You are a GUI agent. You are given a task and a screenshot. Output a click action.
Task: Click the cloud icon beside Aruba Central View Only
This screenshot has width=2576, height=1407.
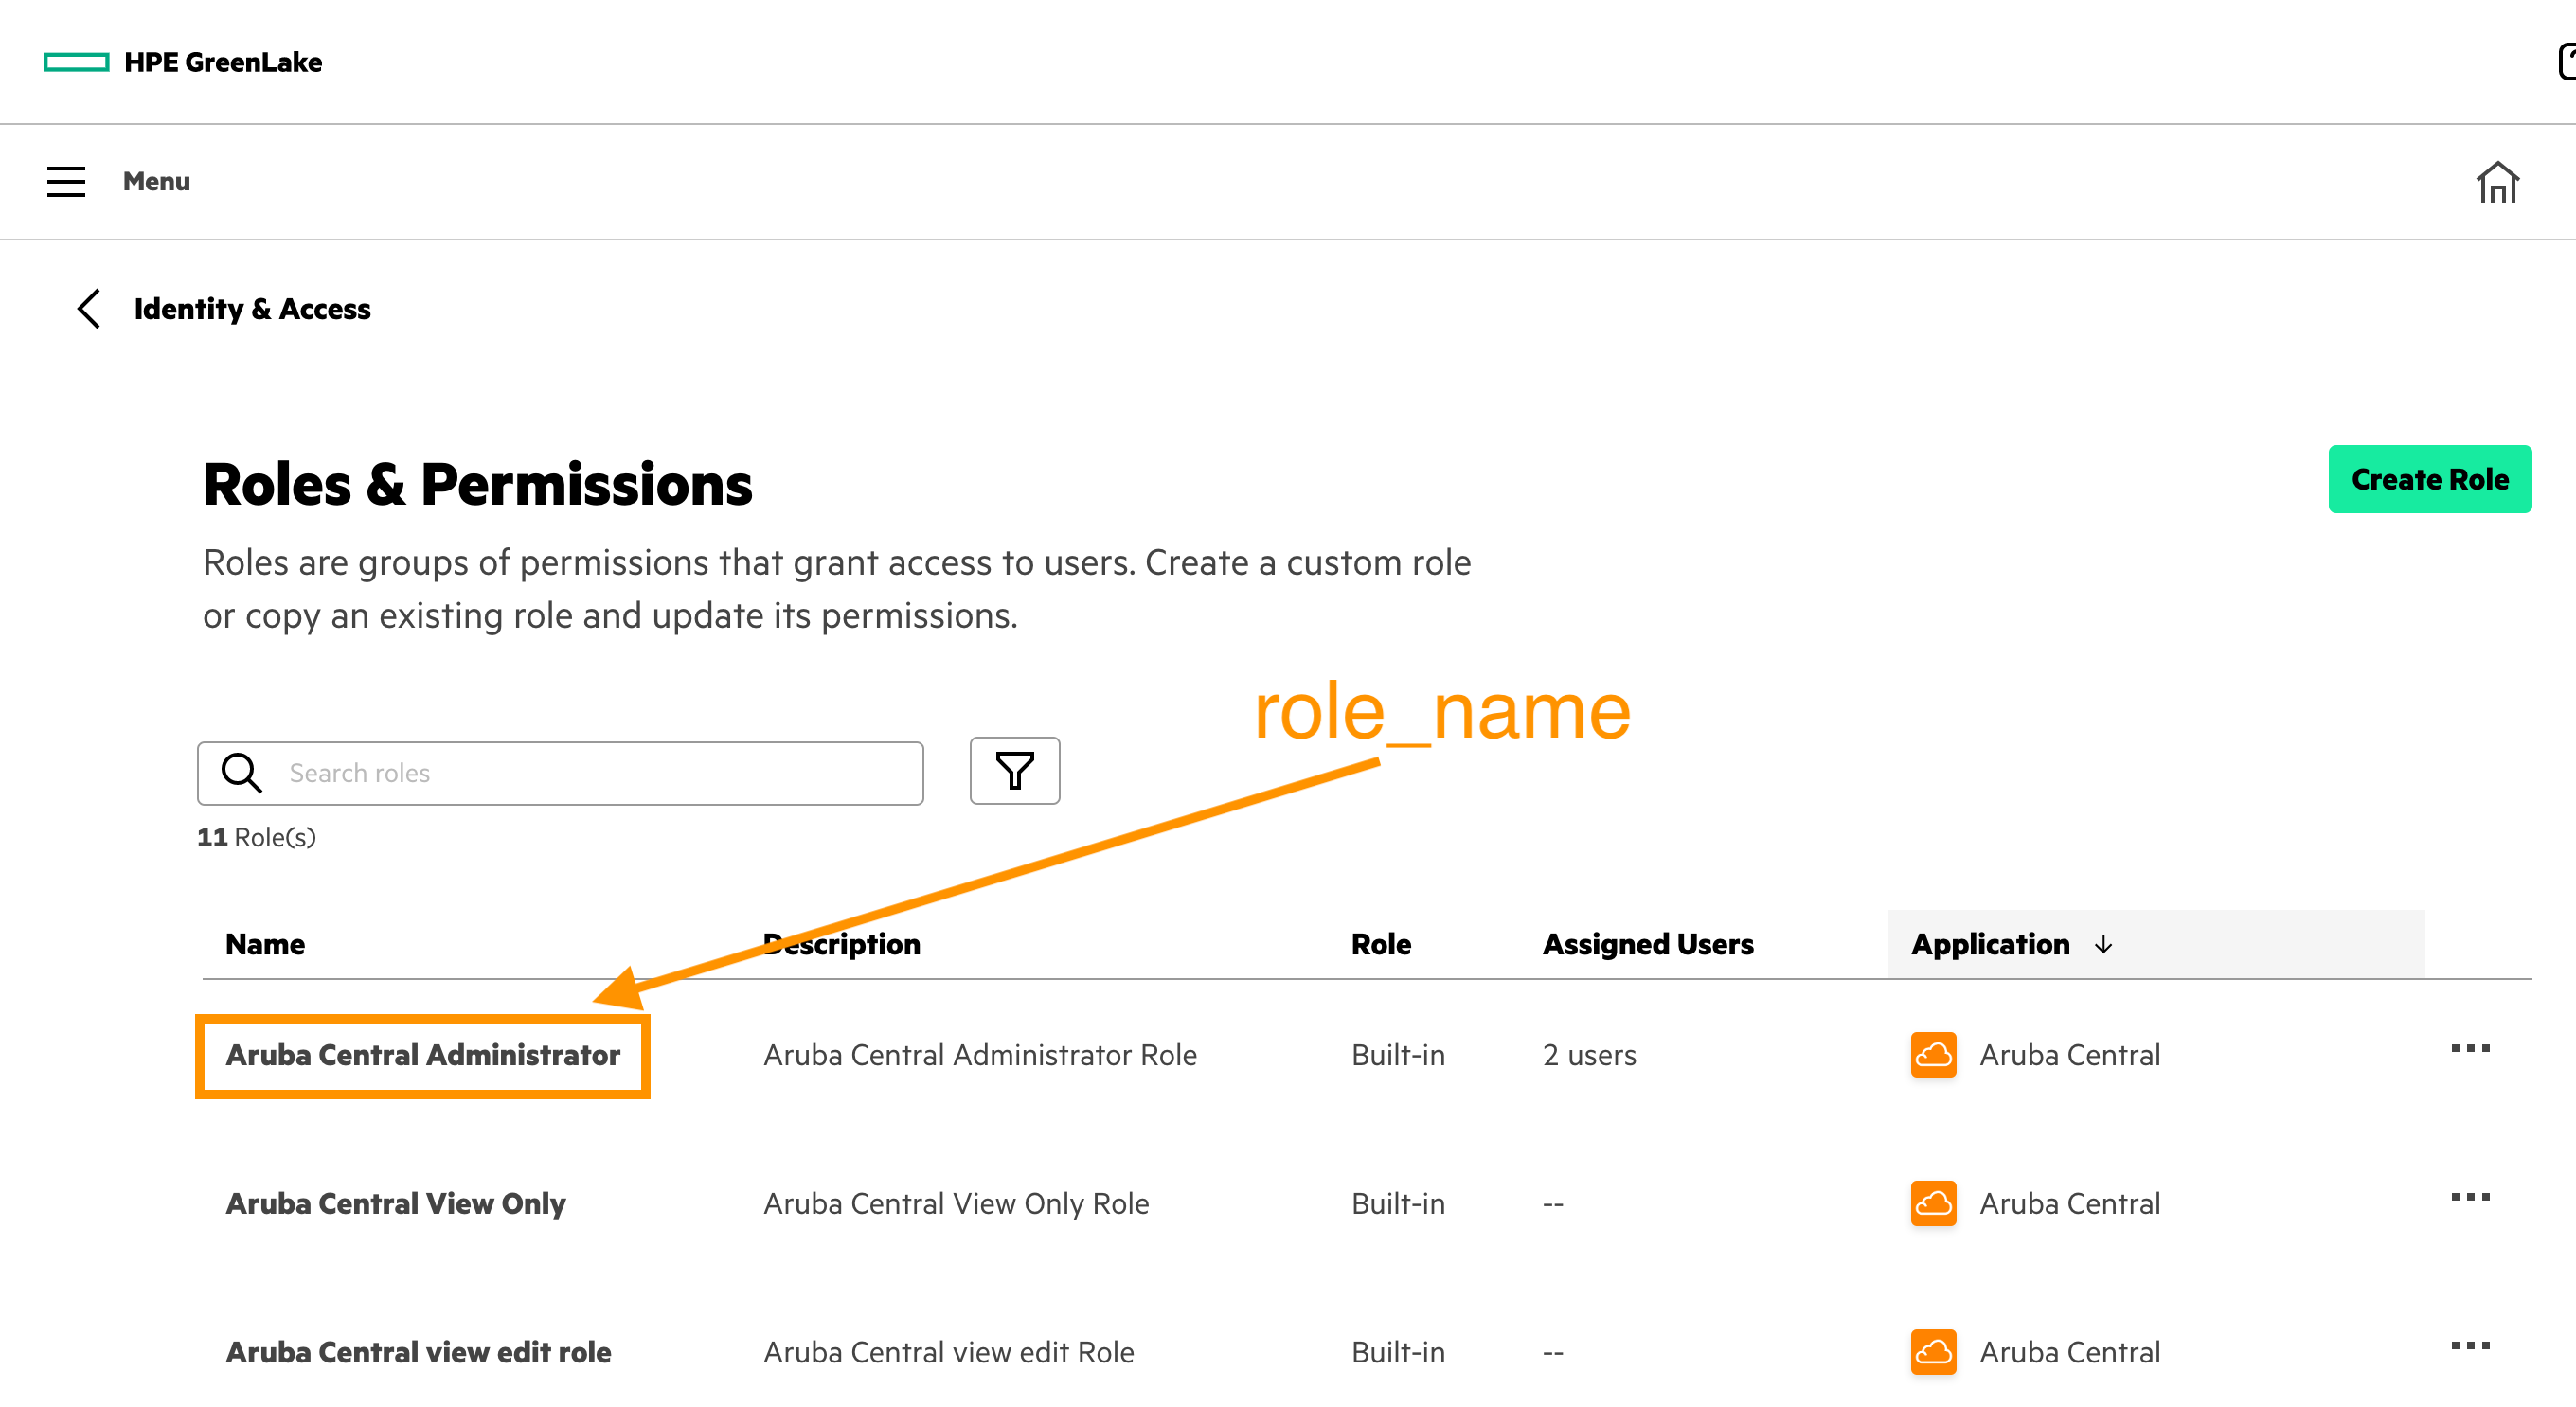point(1932,1203)
